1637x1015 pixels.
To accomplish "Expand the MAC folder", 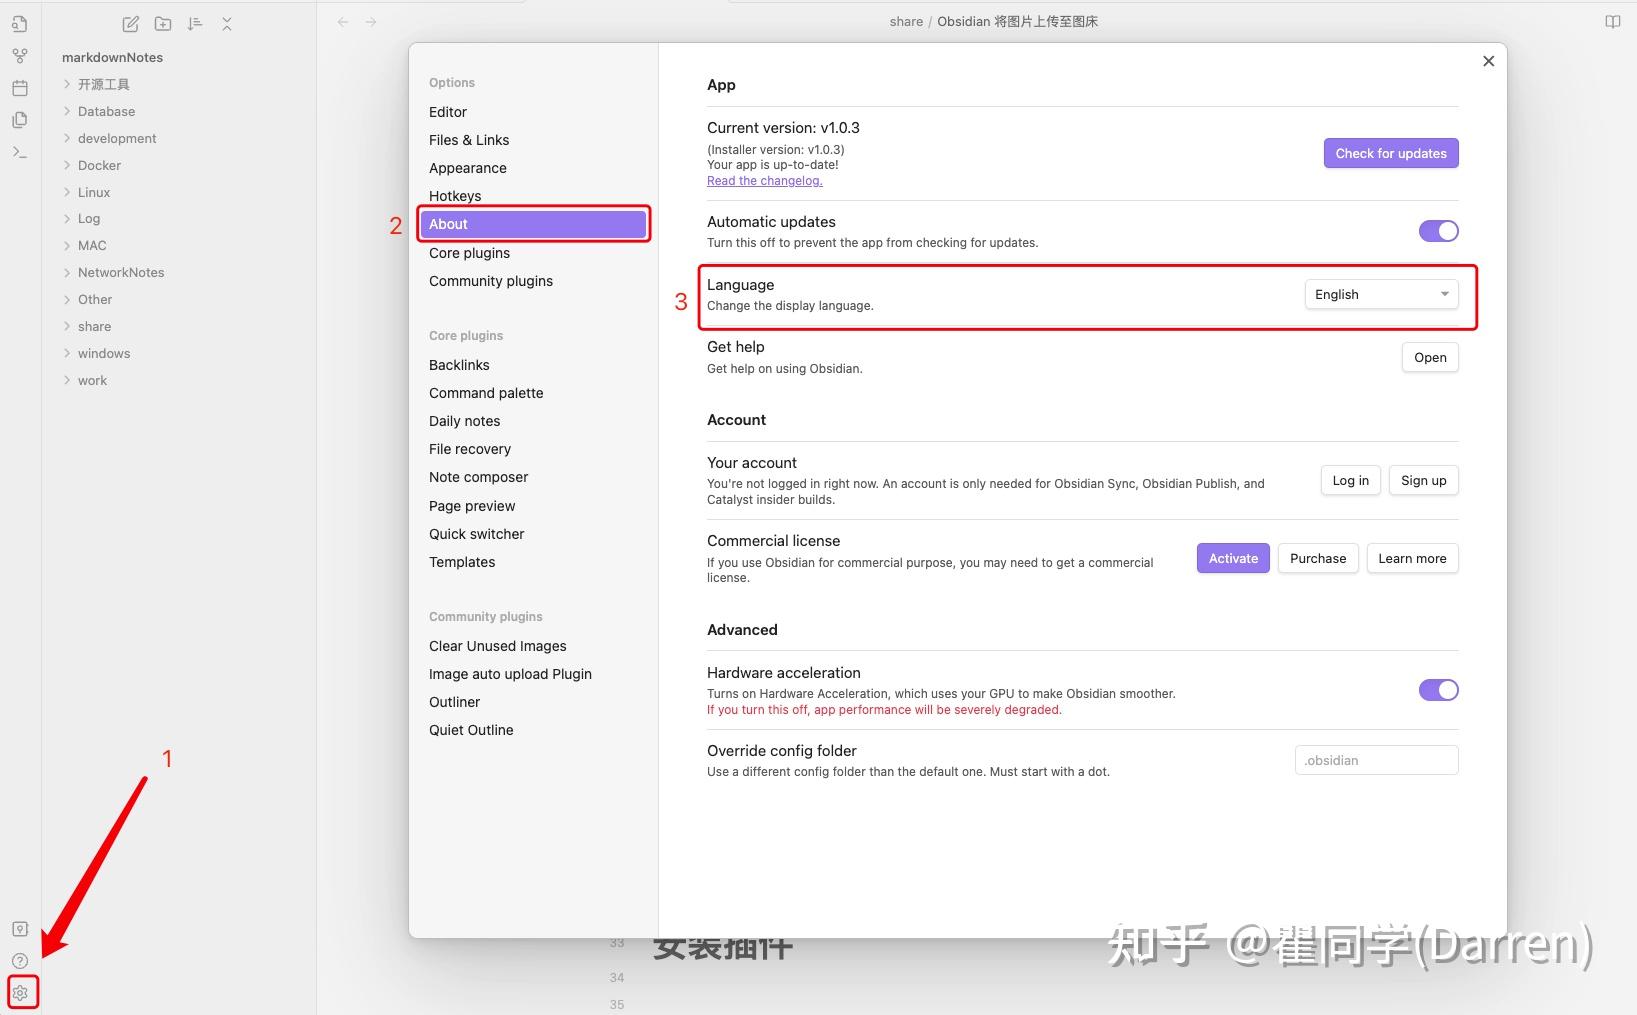I will tap(92, 245).
